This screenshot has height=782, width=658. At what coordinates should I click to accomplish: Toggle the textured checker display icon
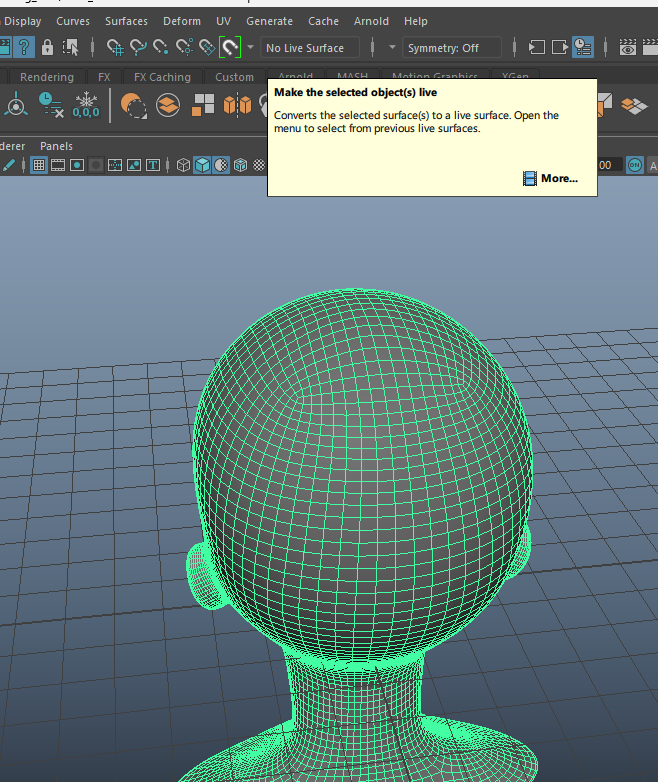point(259,165)
